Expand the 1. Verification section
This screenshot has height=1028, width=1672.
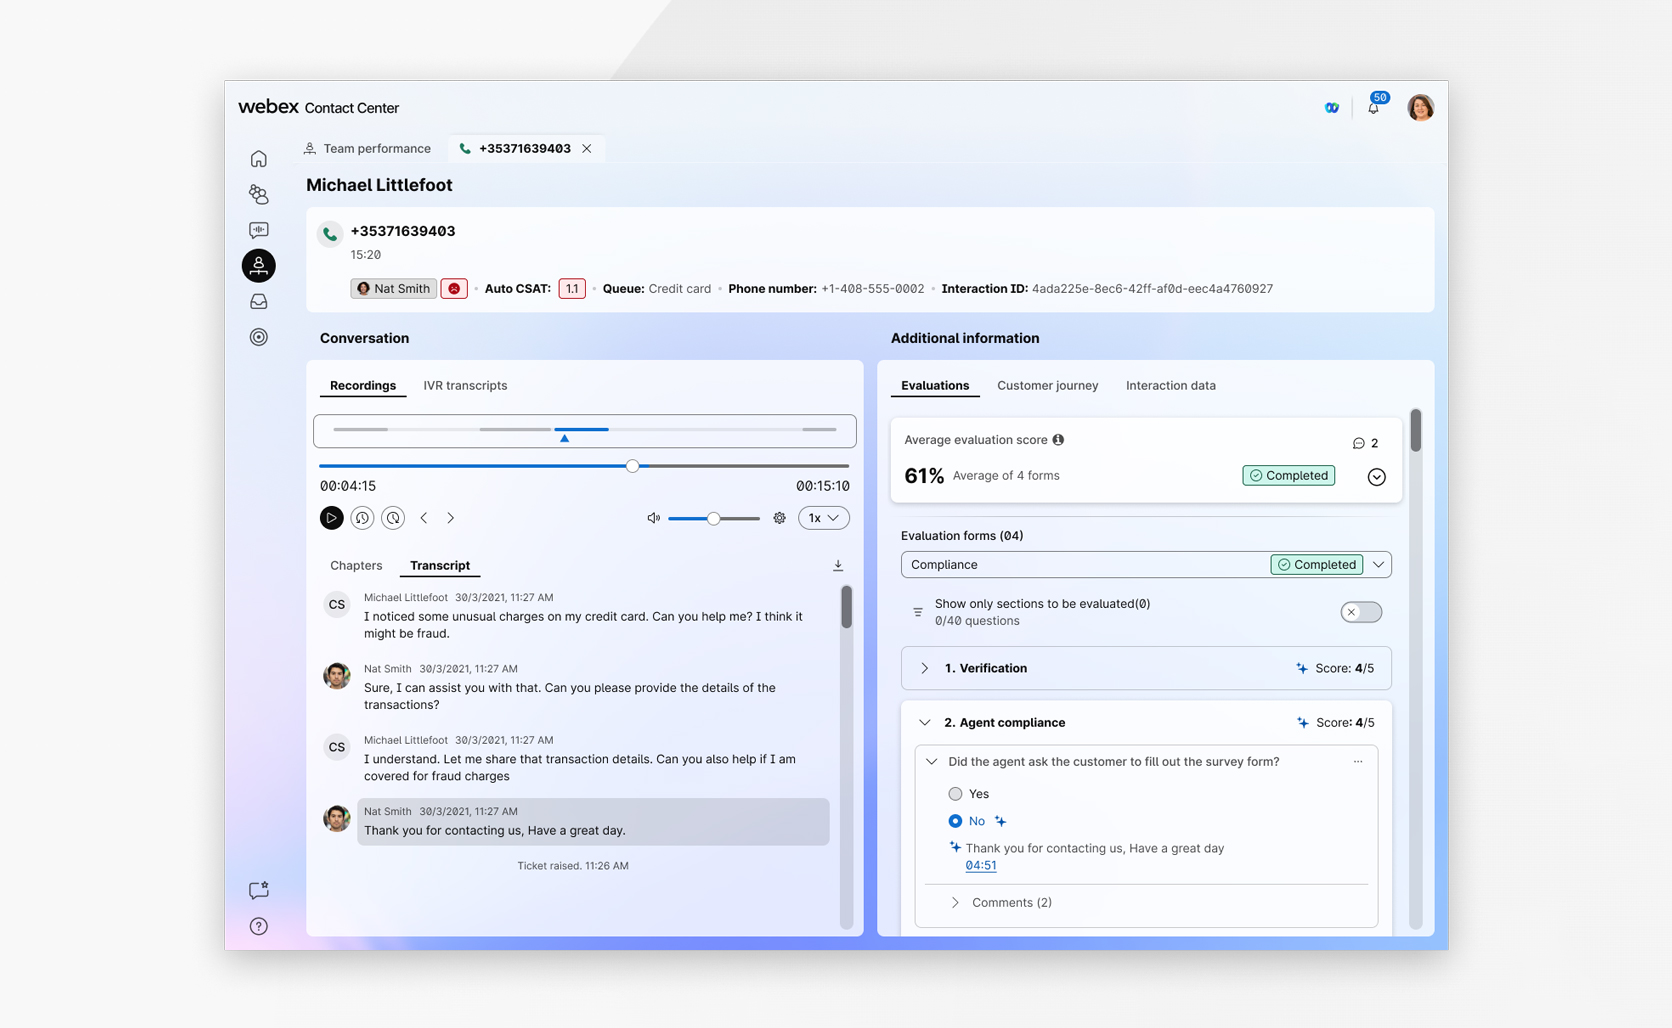coord(925,668)
